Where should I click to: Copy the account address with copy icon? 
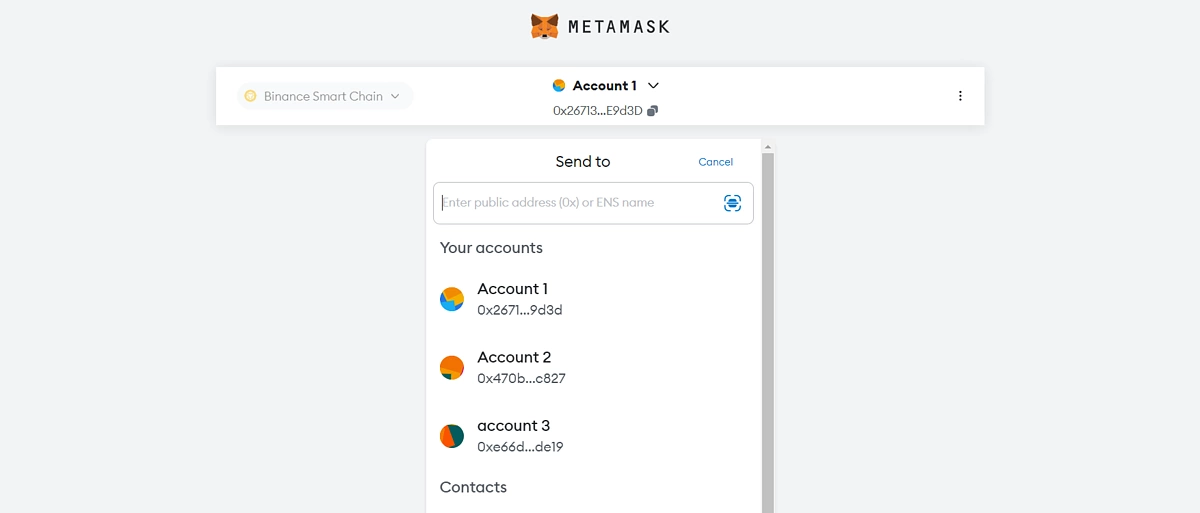click(652, 111)
